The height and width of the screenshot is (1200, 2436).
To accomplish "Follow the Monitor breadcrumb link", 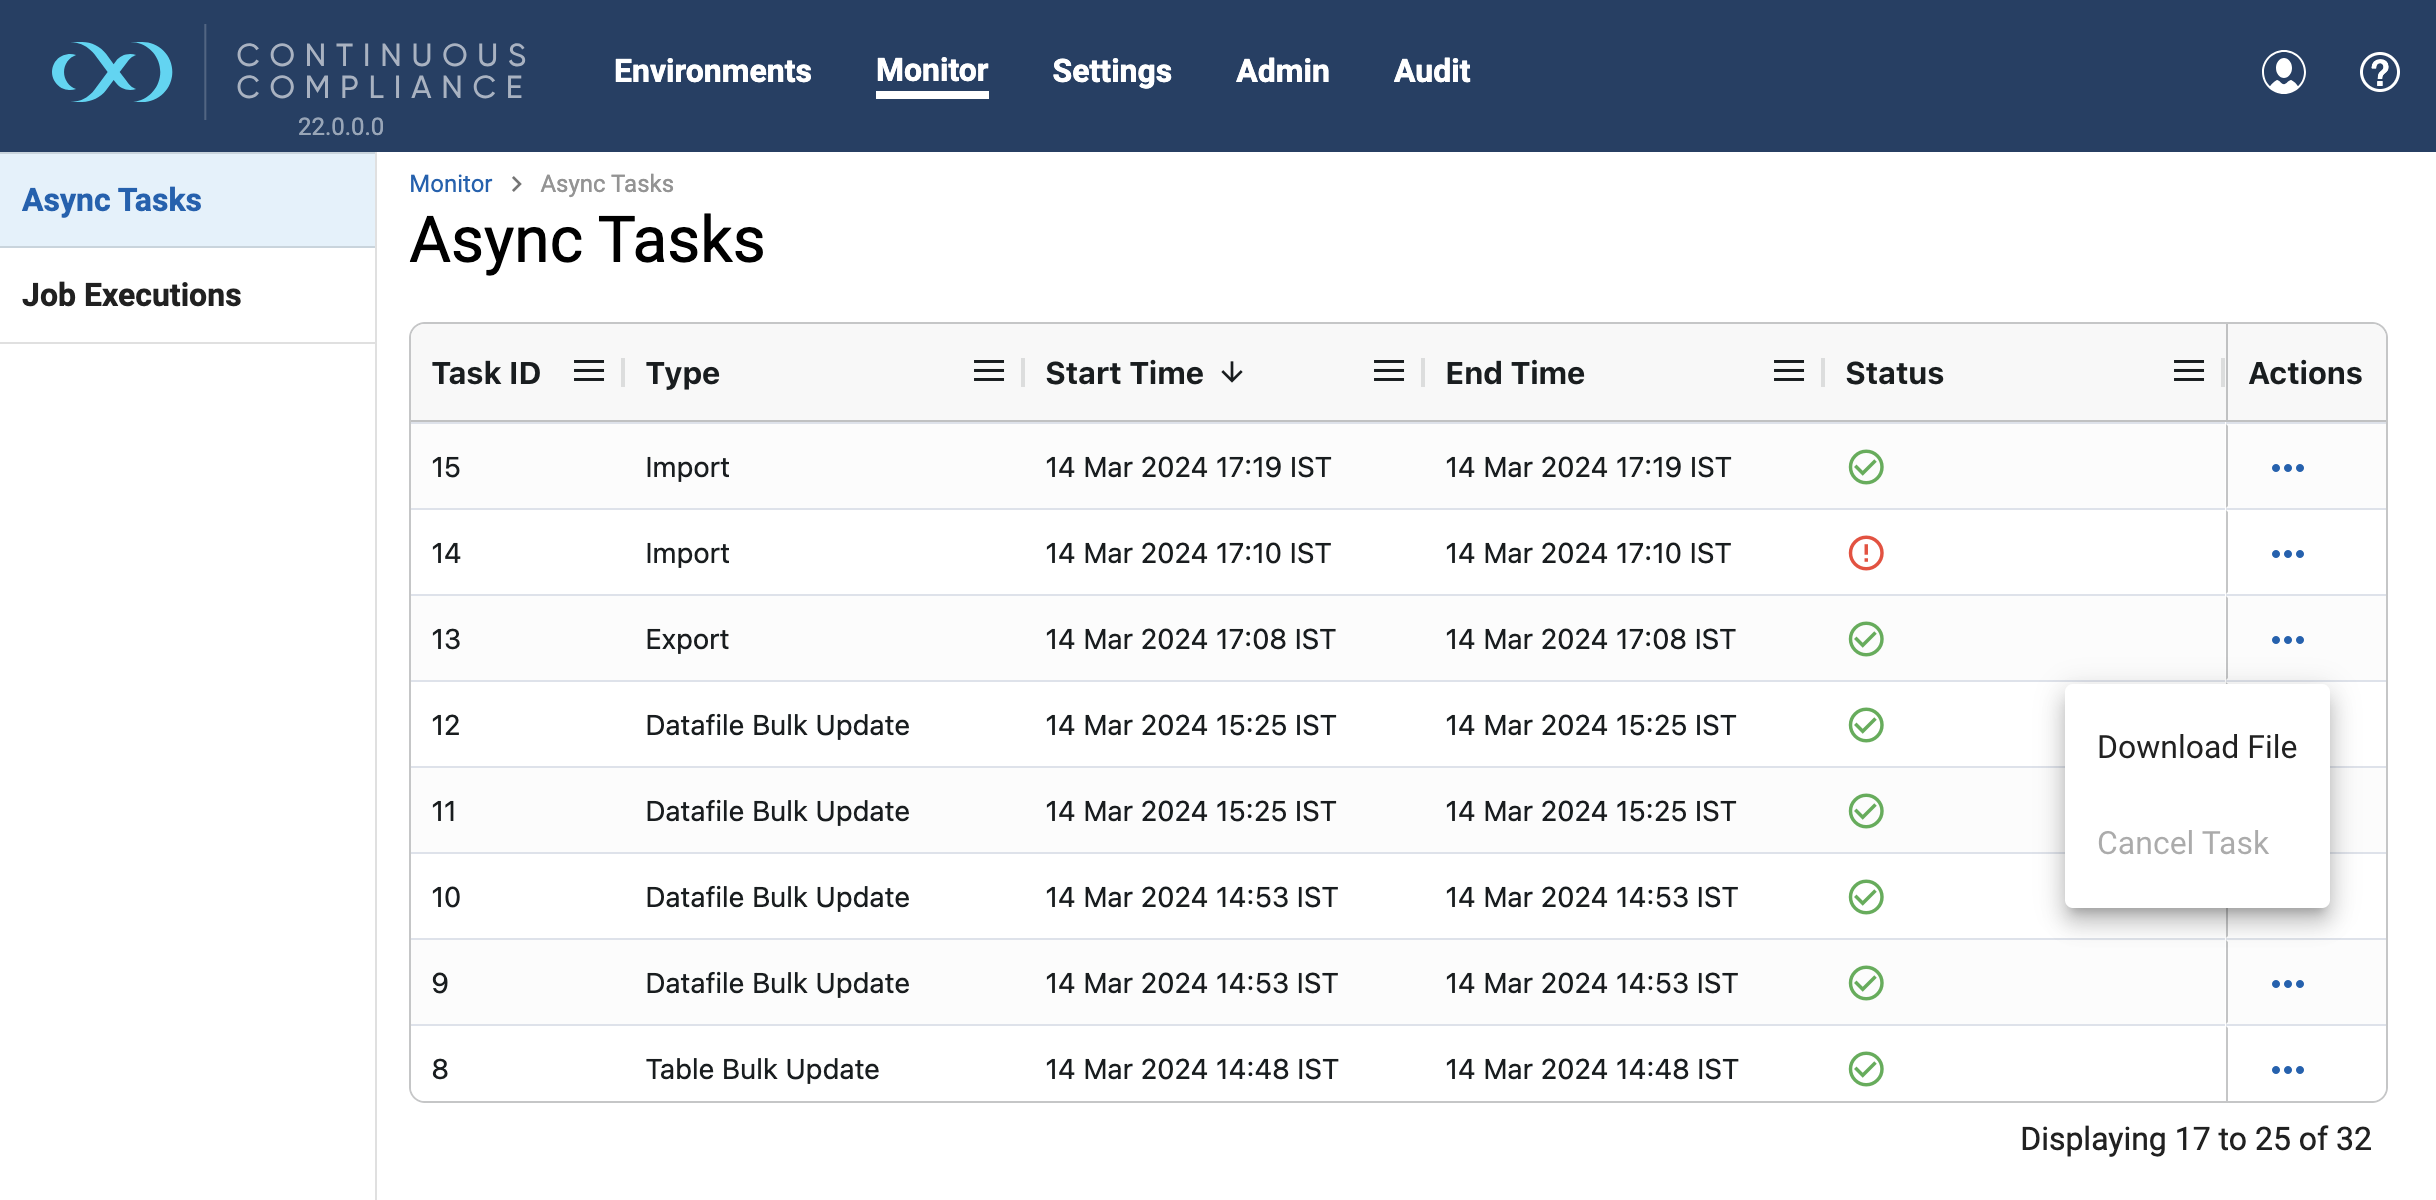I will (x=451, y=184).
